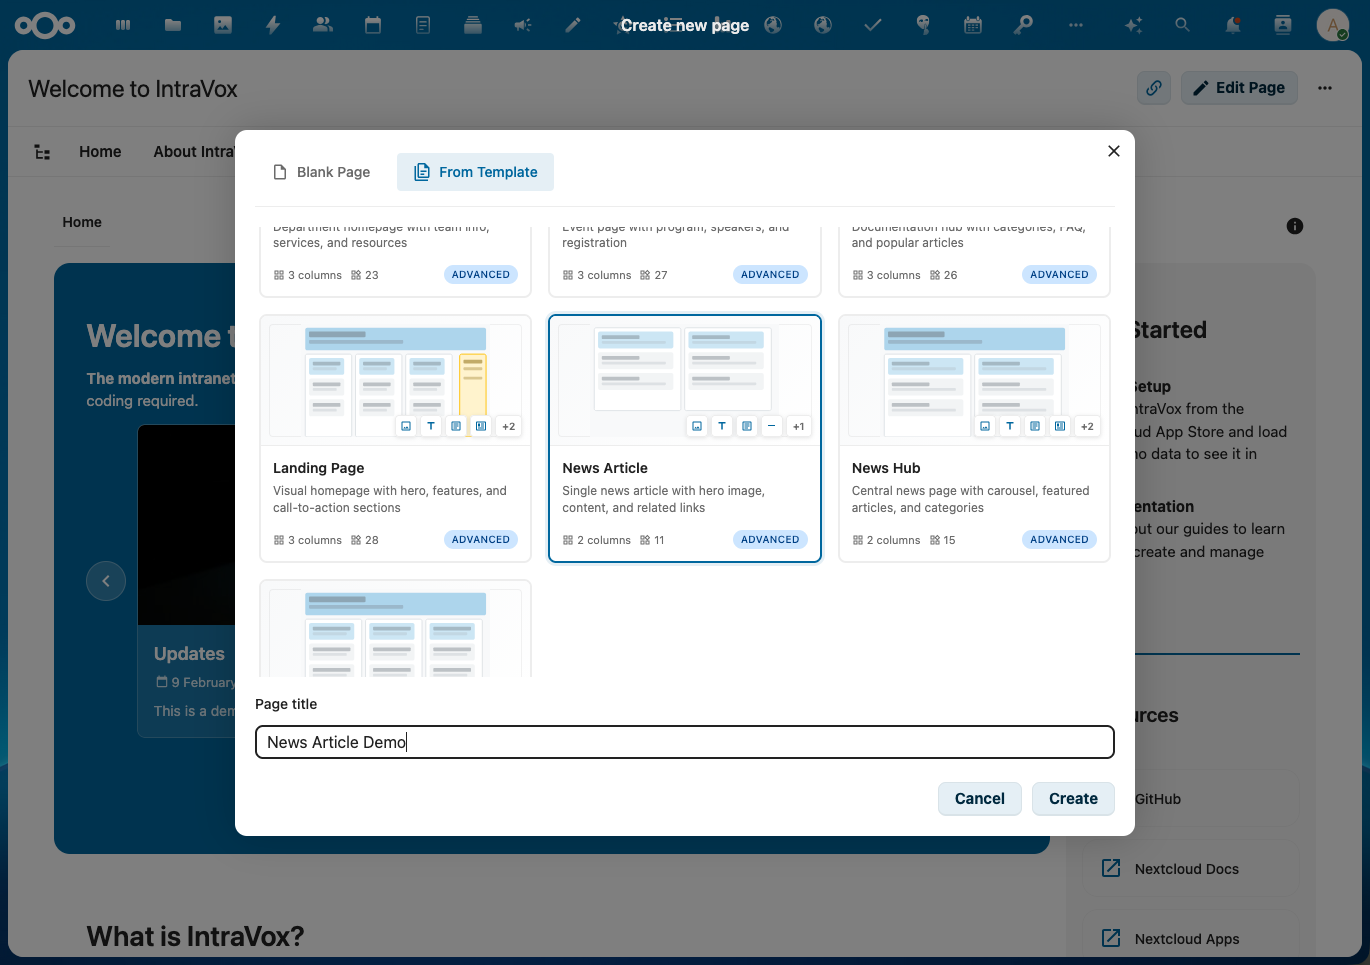Show more widgets on News Article via +1 badge
The image size is (1370, 965).
coord(798,425)
